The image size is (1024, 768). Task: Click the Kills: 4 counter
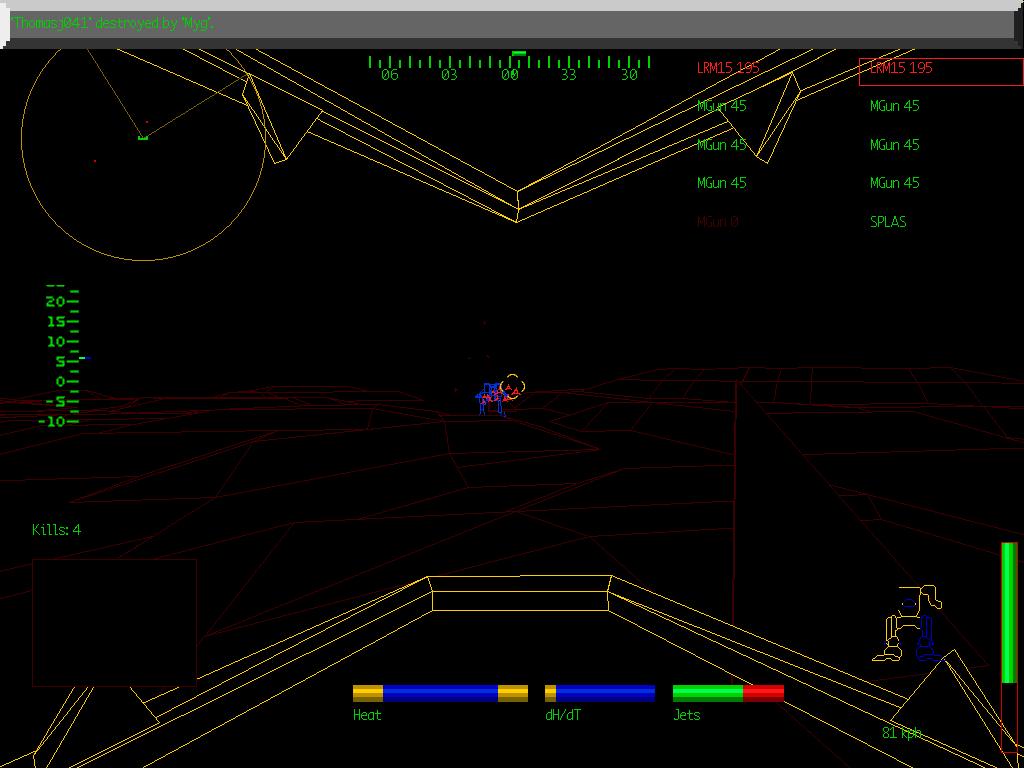point(57,530)
